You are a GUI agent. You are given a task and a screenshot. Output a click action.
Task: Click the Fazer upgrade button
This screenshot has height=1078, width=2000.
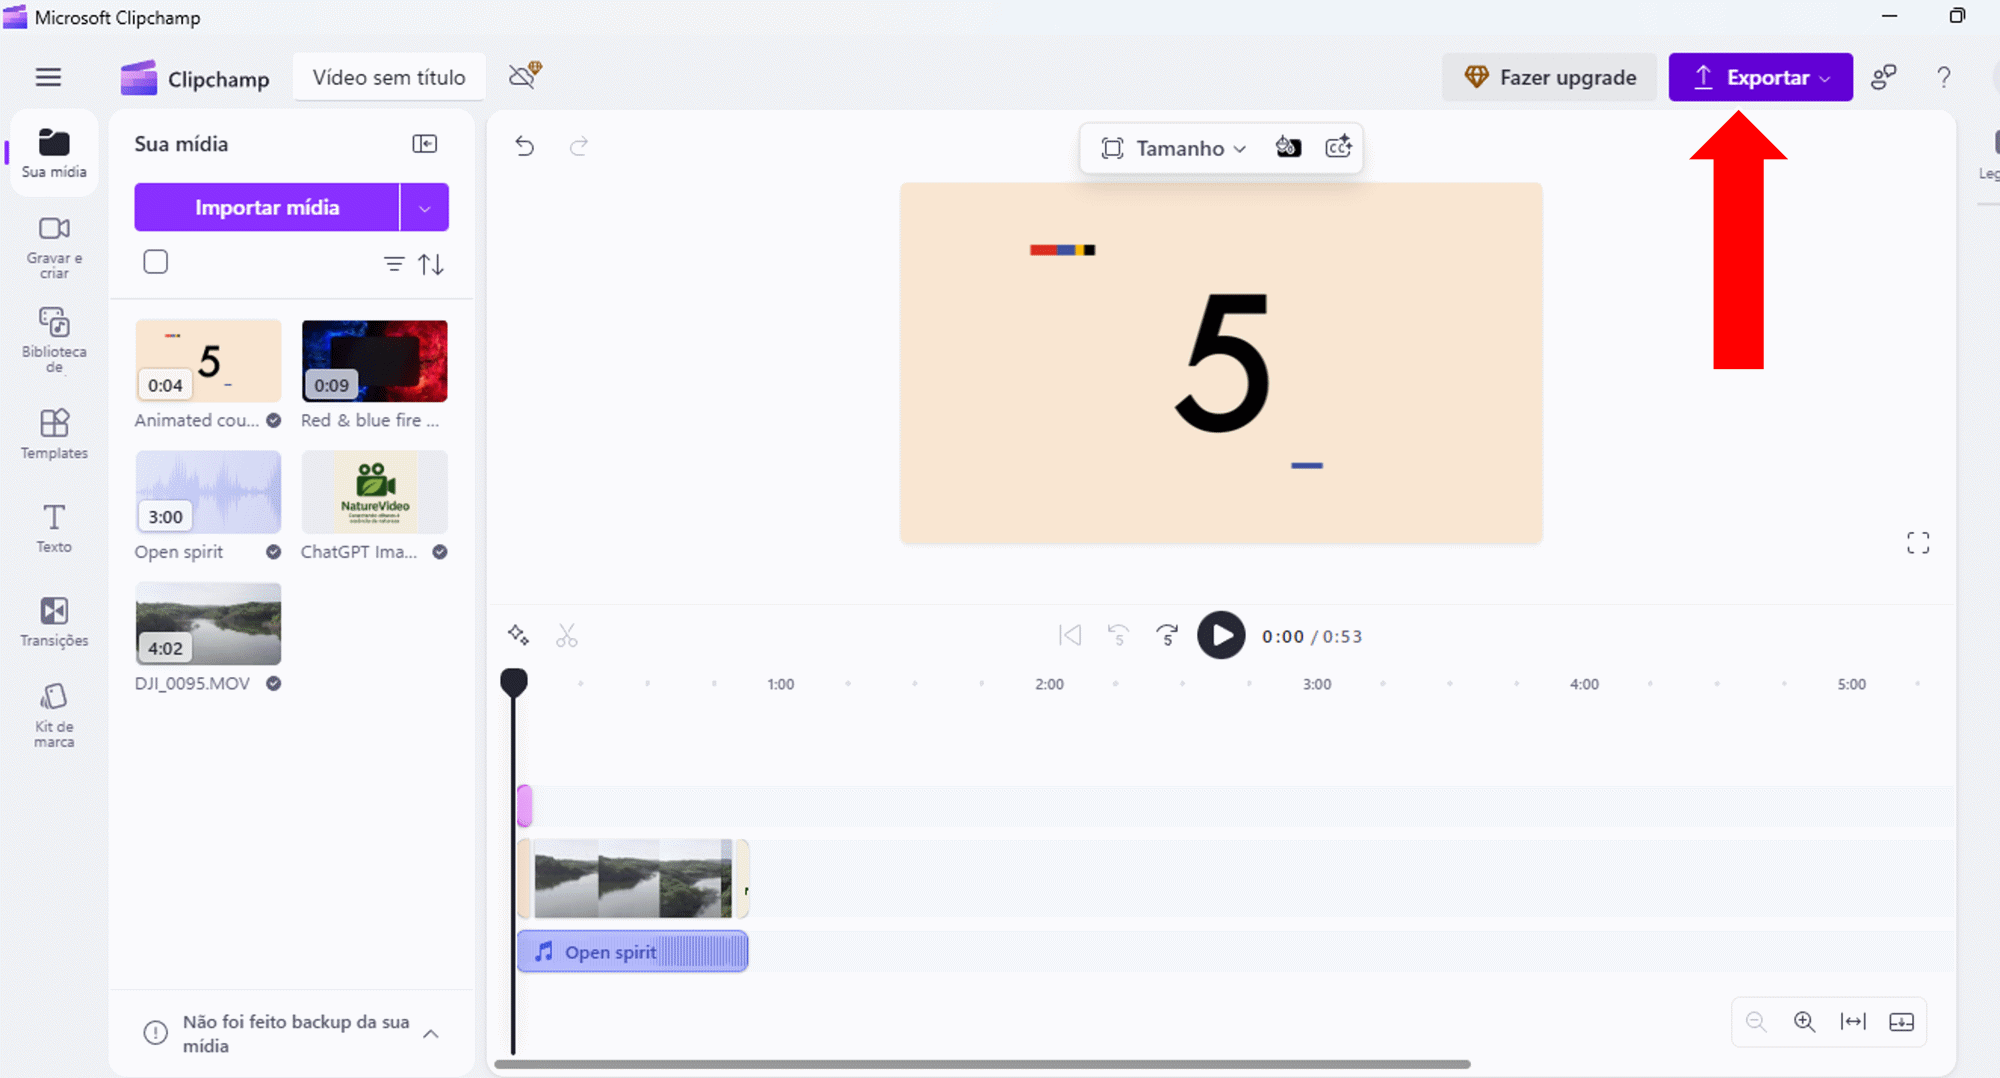tap(1549, 78)
